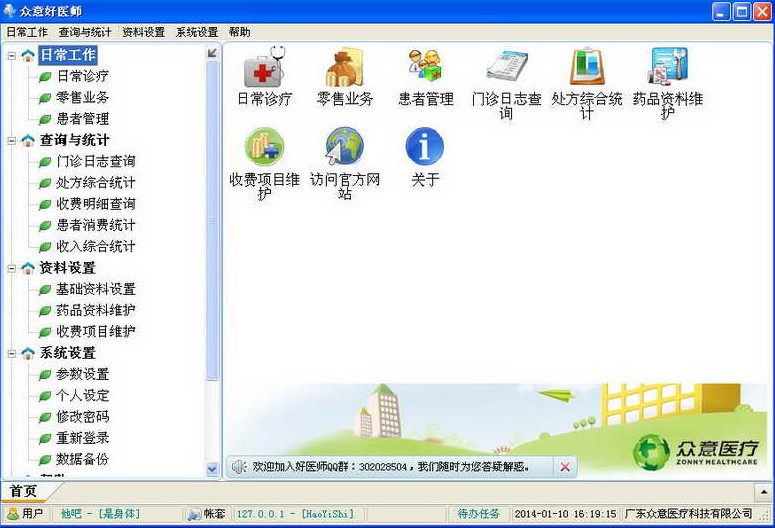Collapse the 日常工作 tree node
This screenshot has width=775, height=528.
11,55
